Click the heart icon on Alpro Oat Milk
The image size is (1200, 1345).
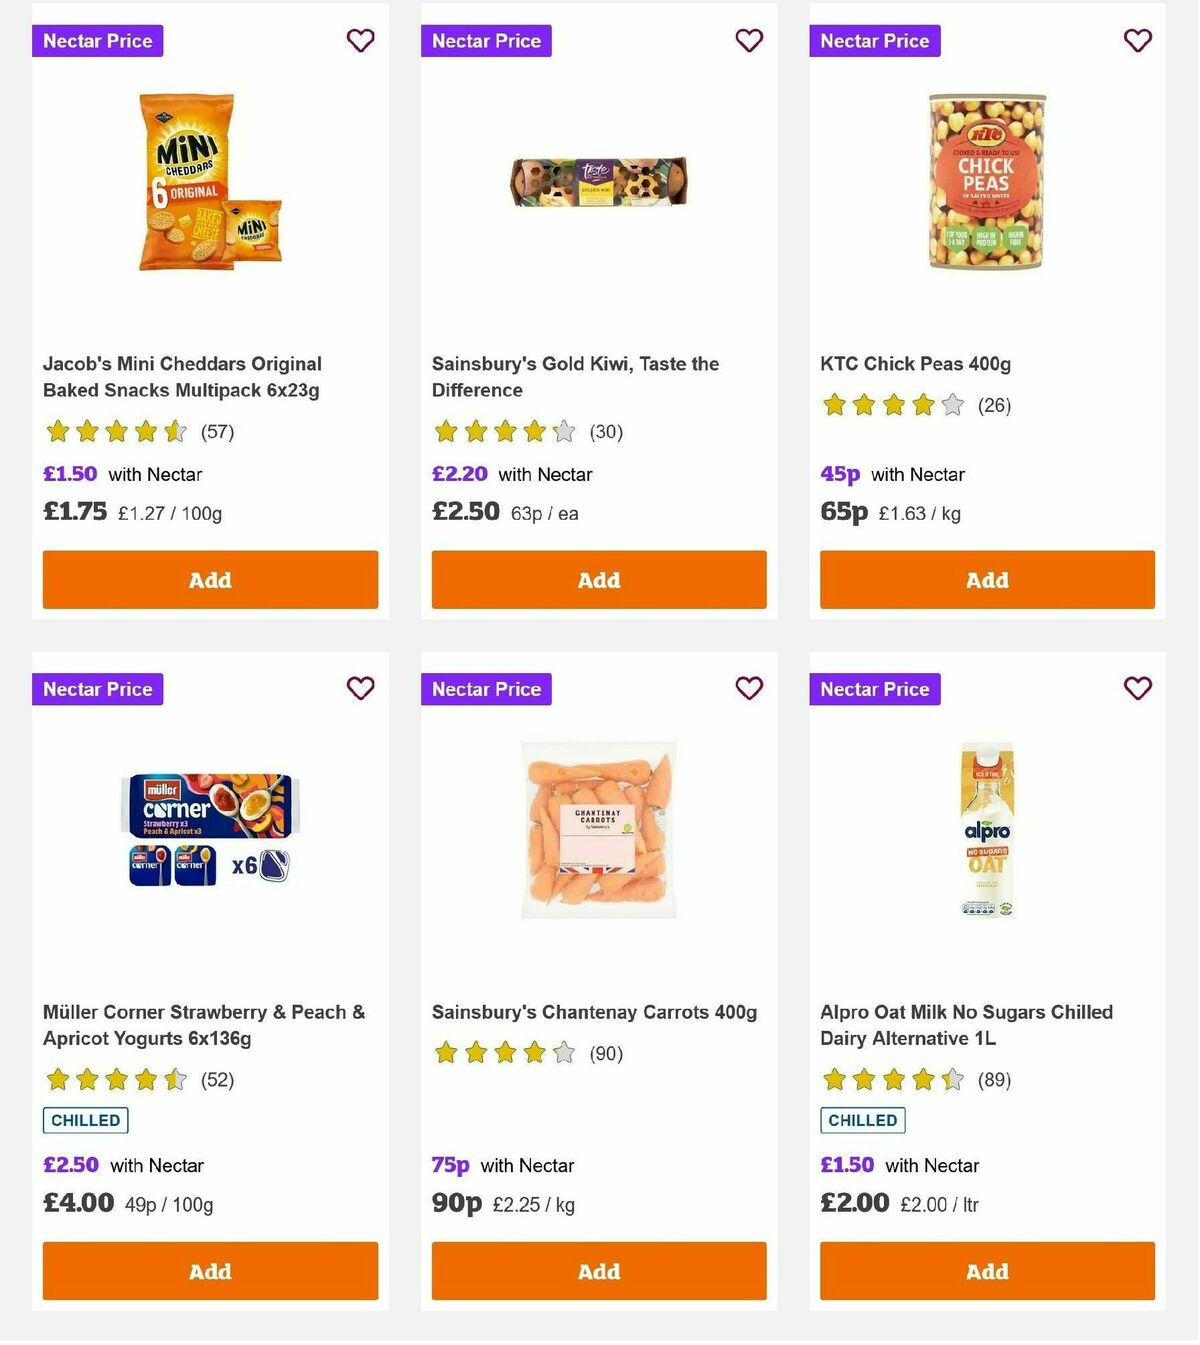(x=1137, y=689)
